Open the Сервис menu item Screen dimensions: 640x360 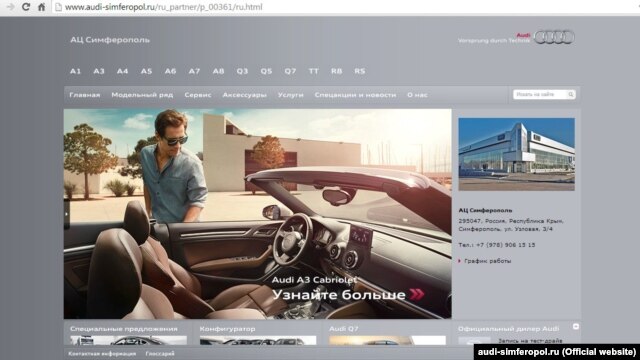(x=198, y=95)
